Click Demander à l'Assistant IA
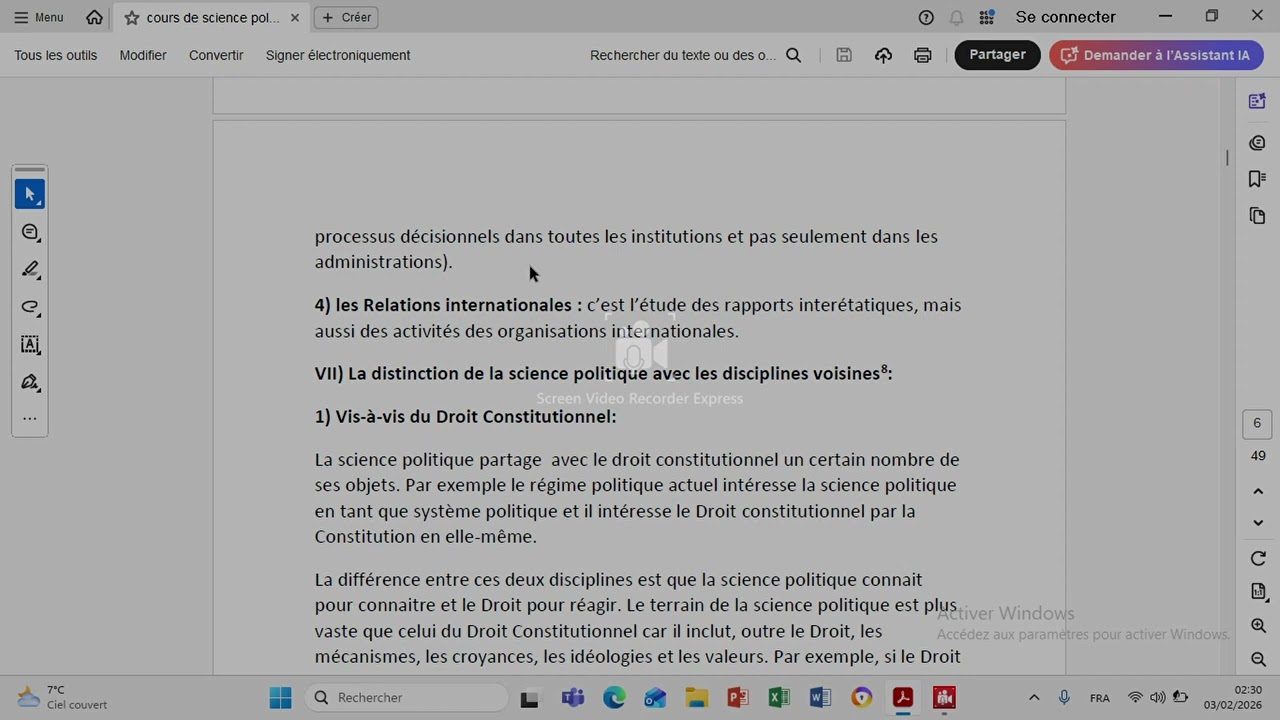The height and width of the screenshot is (720, 1280). click(1156, 55)
